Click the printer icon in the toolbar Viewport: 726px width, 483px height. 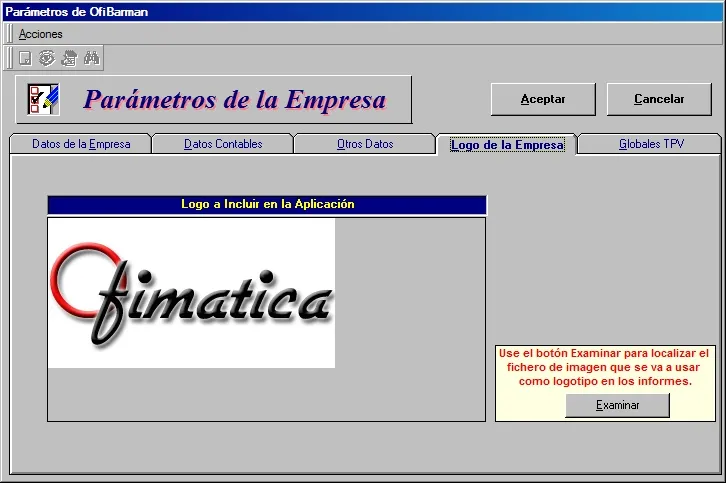pyautogui.click(x=69, y=58)
